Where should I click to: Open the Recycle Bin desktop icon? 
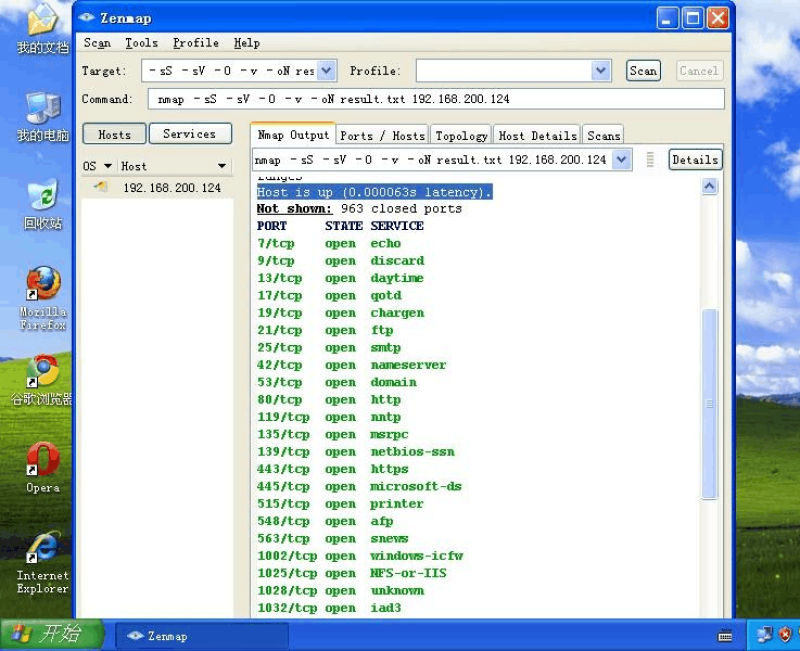point(42,198)
